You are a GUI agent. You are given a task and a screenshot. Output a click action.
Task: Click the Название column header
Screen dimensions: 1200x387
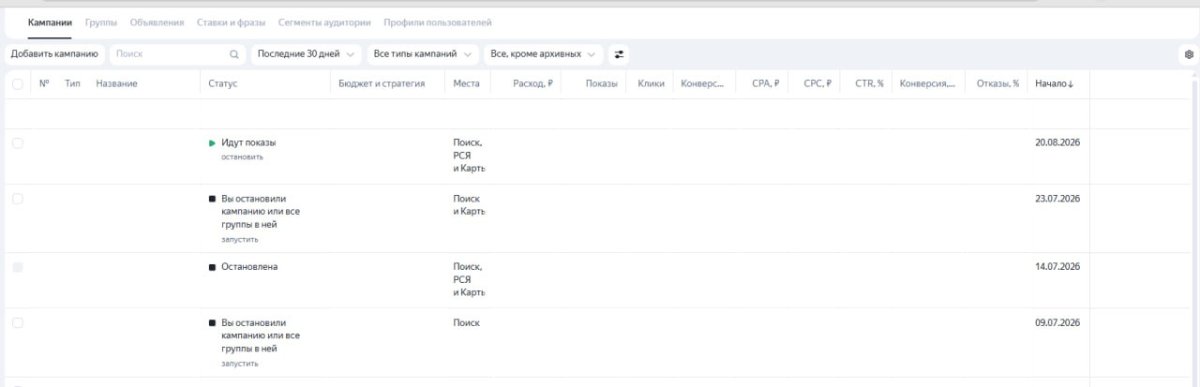point(117,84)
